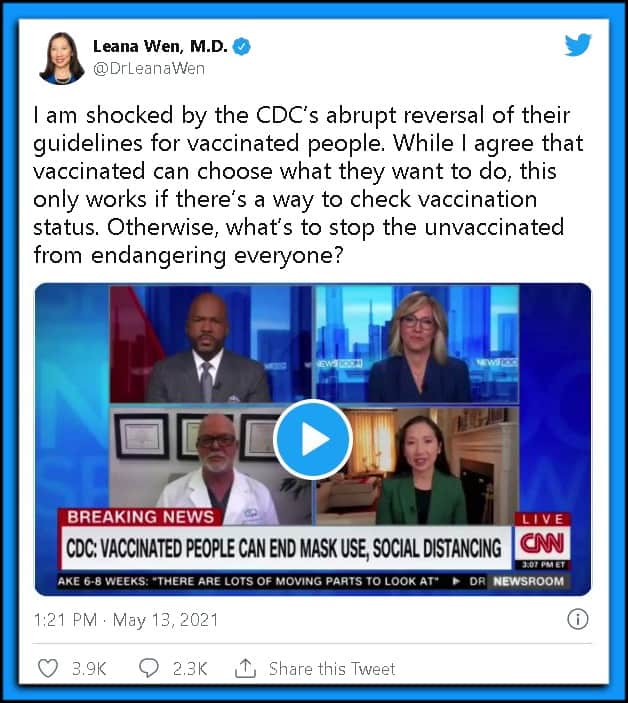Click the 2.3K replies count
Image resolution: width=628 pixels, height=703 pixels.
click(x=190, y=669)
